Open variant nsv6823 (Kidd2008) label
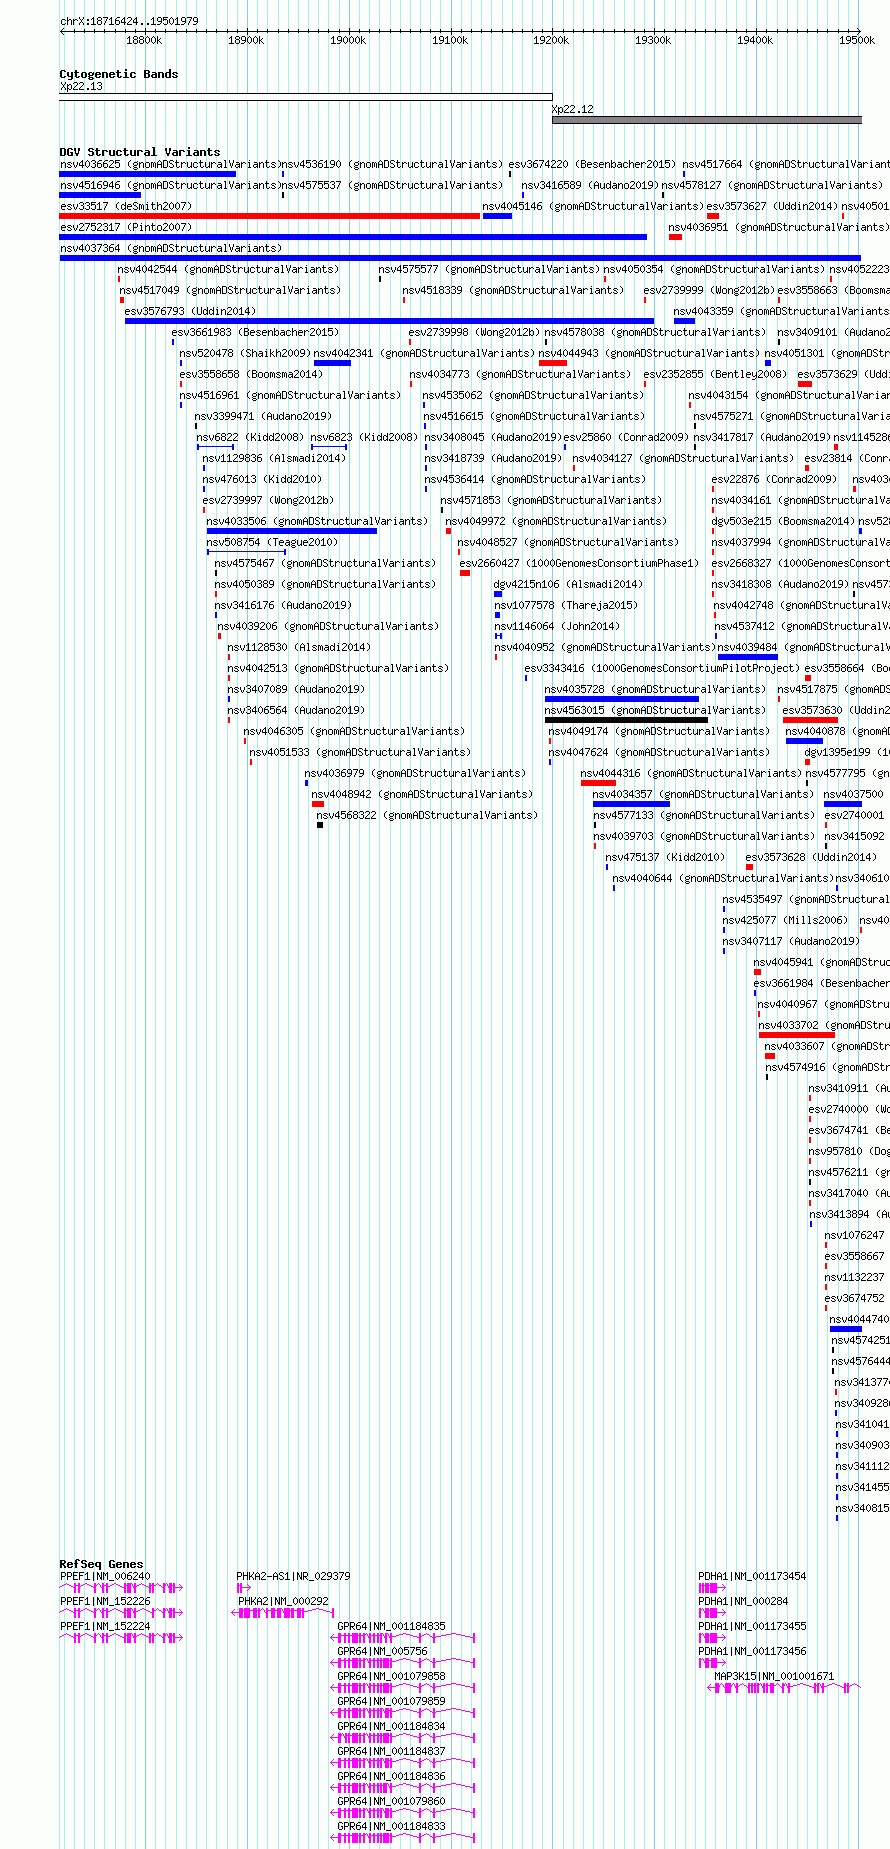The width and height of the screenshot is (890, 1849). click(x=364, y=437)
